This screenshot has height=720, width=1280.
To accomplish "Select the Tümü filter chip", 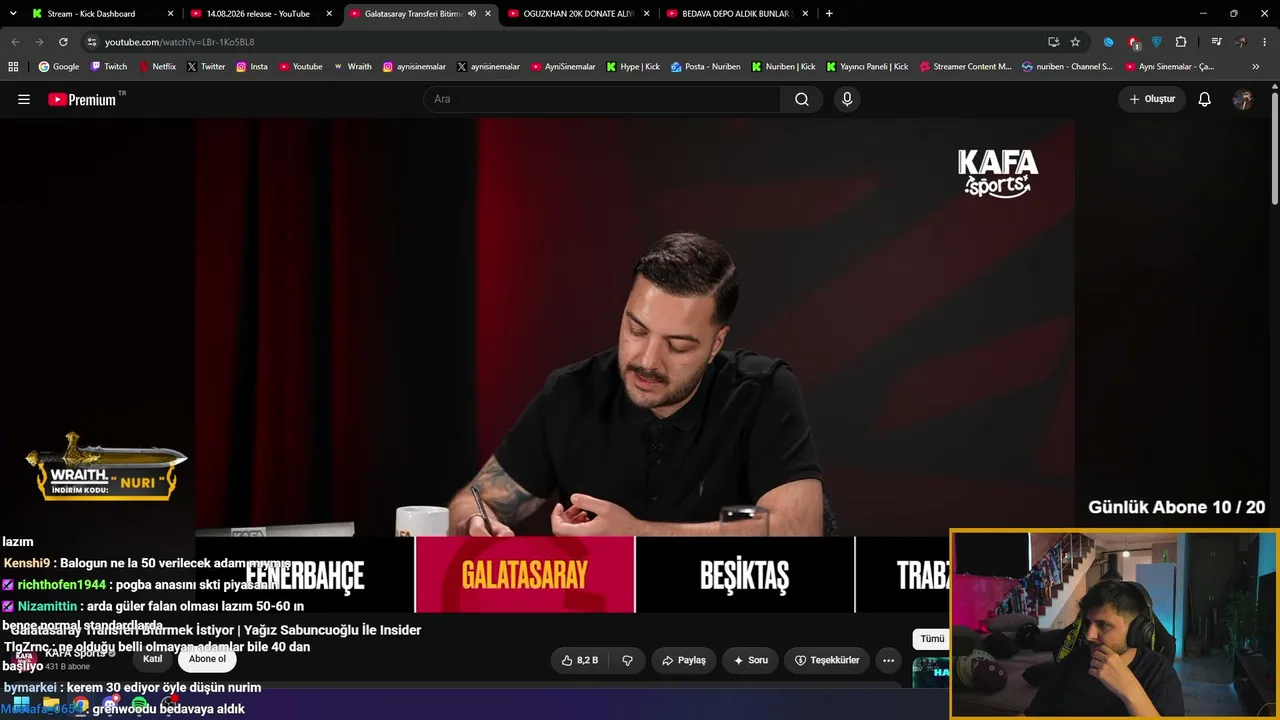I will pos(932,639).
